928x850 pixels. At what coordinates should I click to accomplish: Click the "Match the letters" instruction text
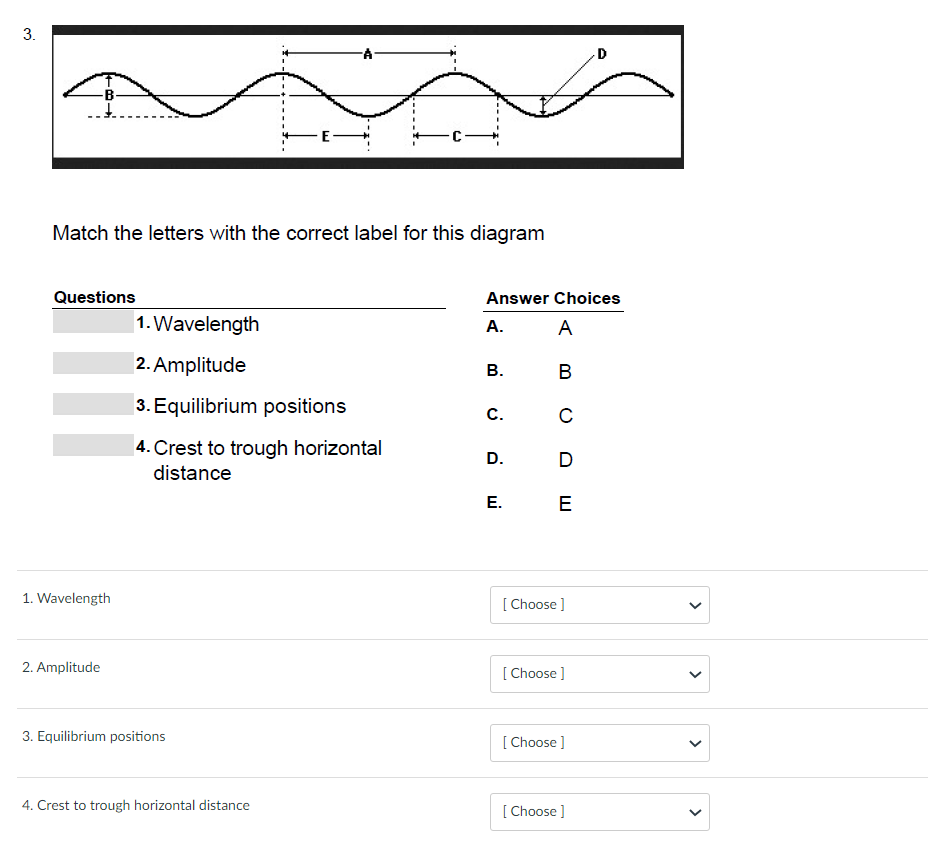pos(298,233)
